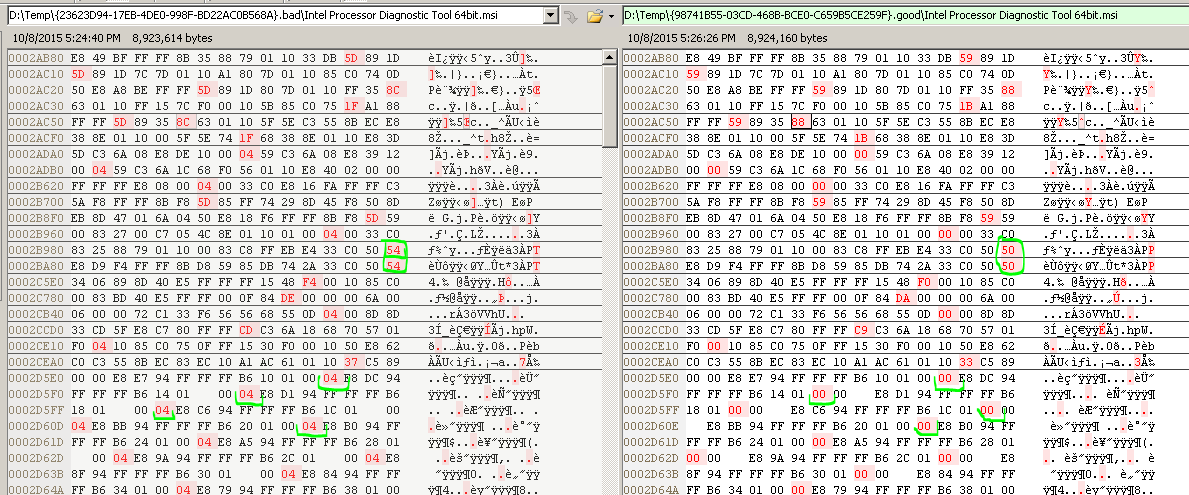Screen dimensions: 1189x495
Task: Select the left file size 8,923,614 bytes
Action: (172, 38)
